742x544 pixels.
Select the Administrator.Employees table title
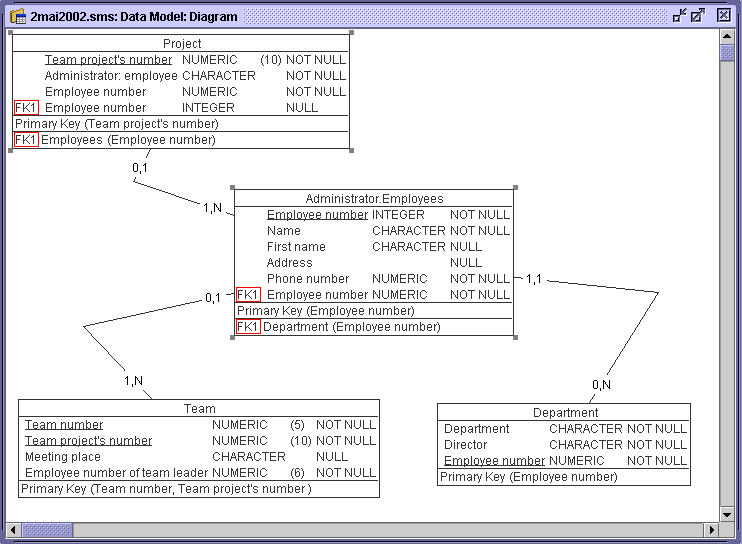click(374, 199)
